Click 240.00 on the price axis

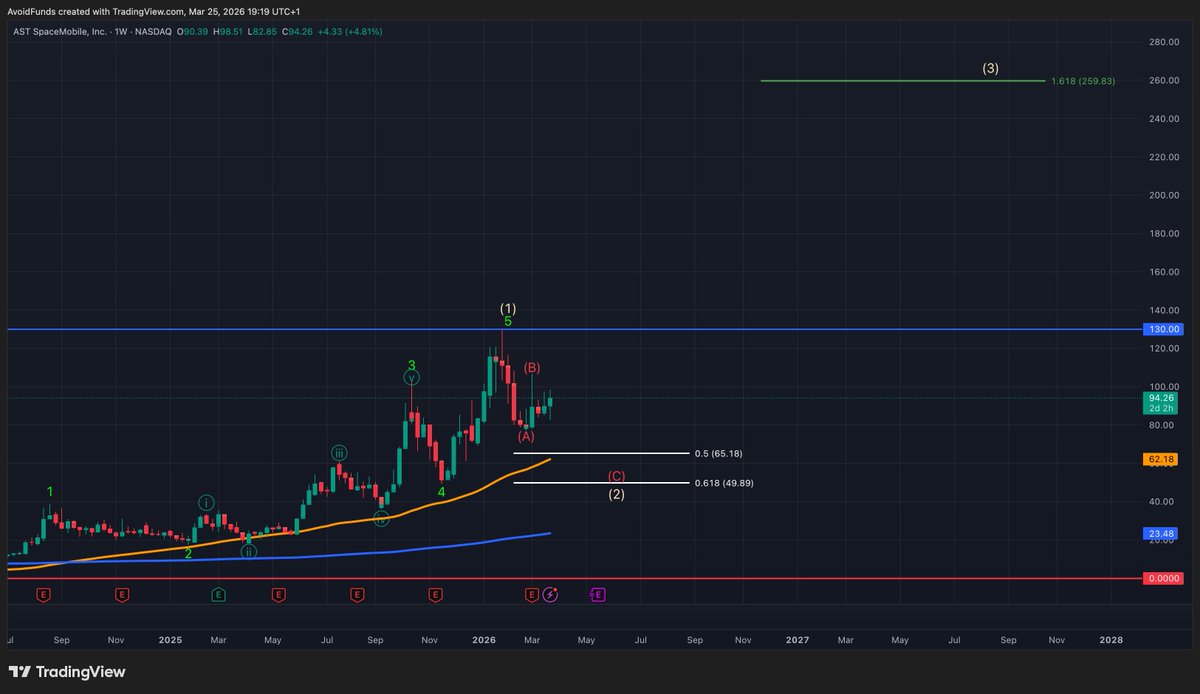[1165, 119]
